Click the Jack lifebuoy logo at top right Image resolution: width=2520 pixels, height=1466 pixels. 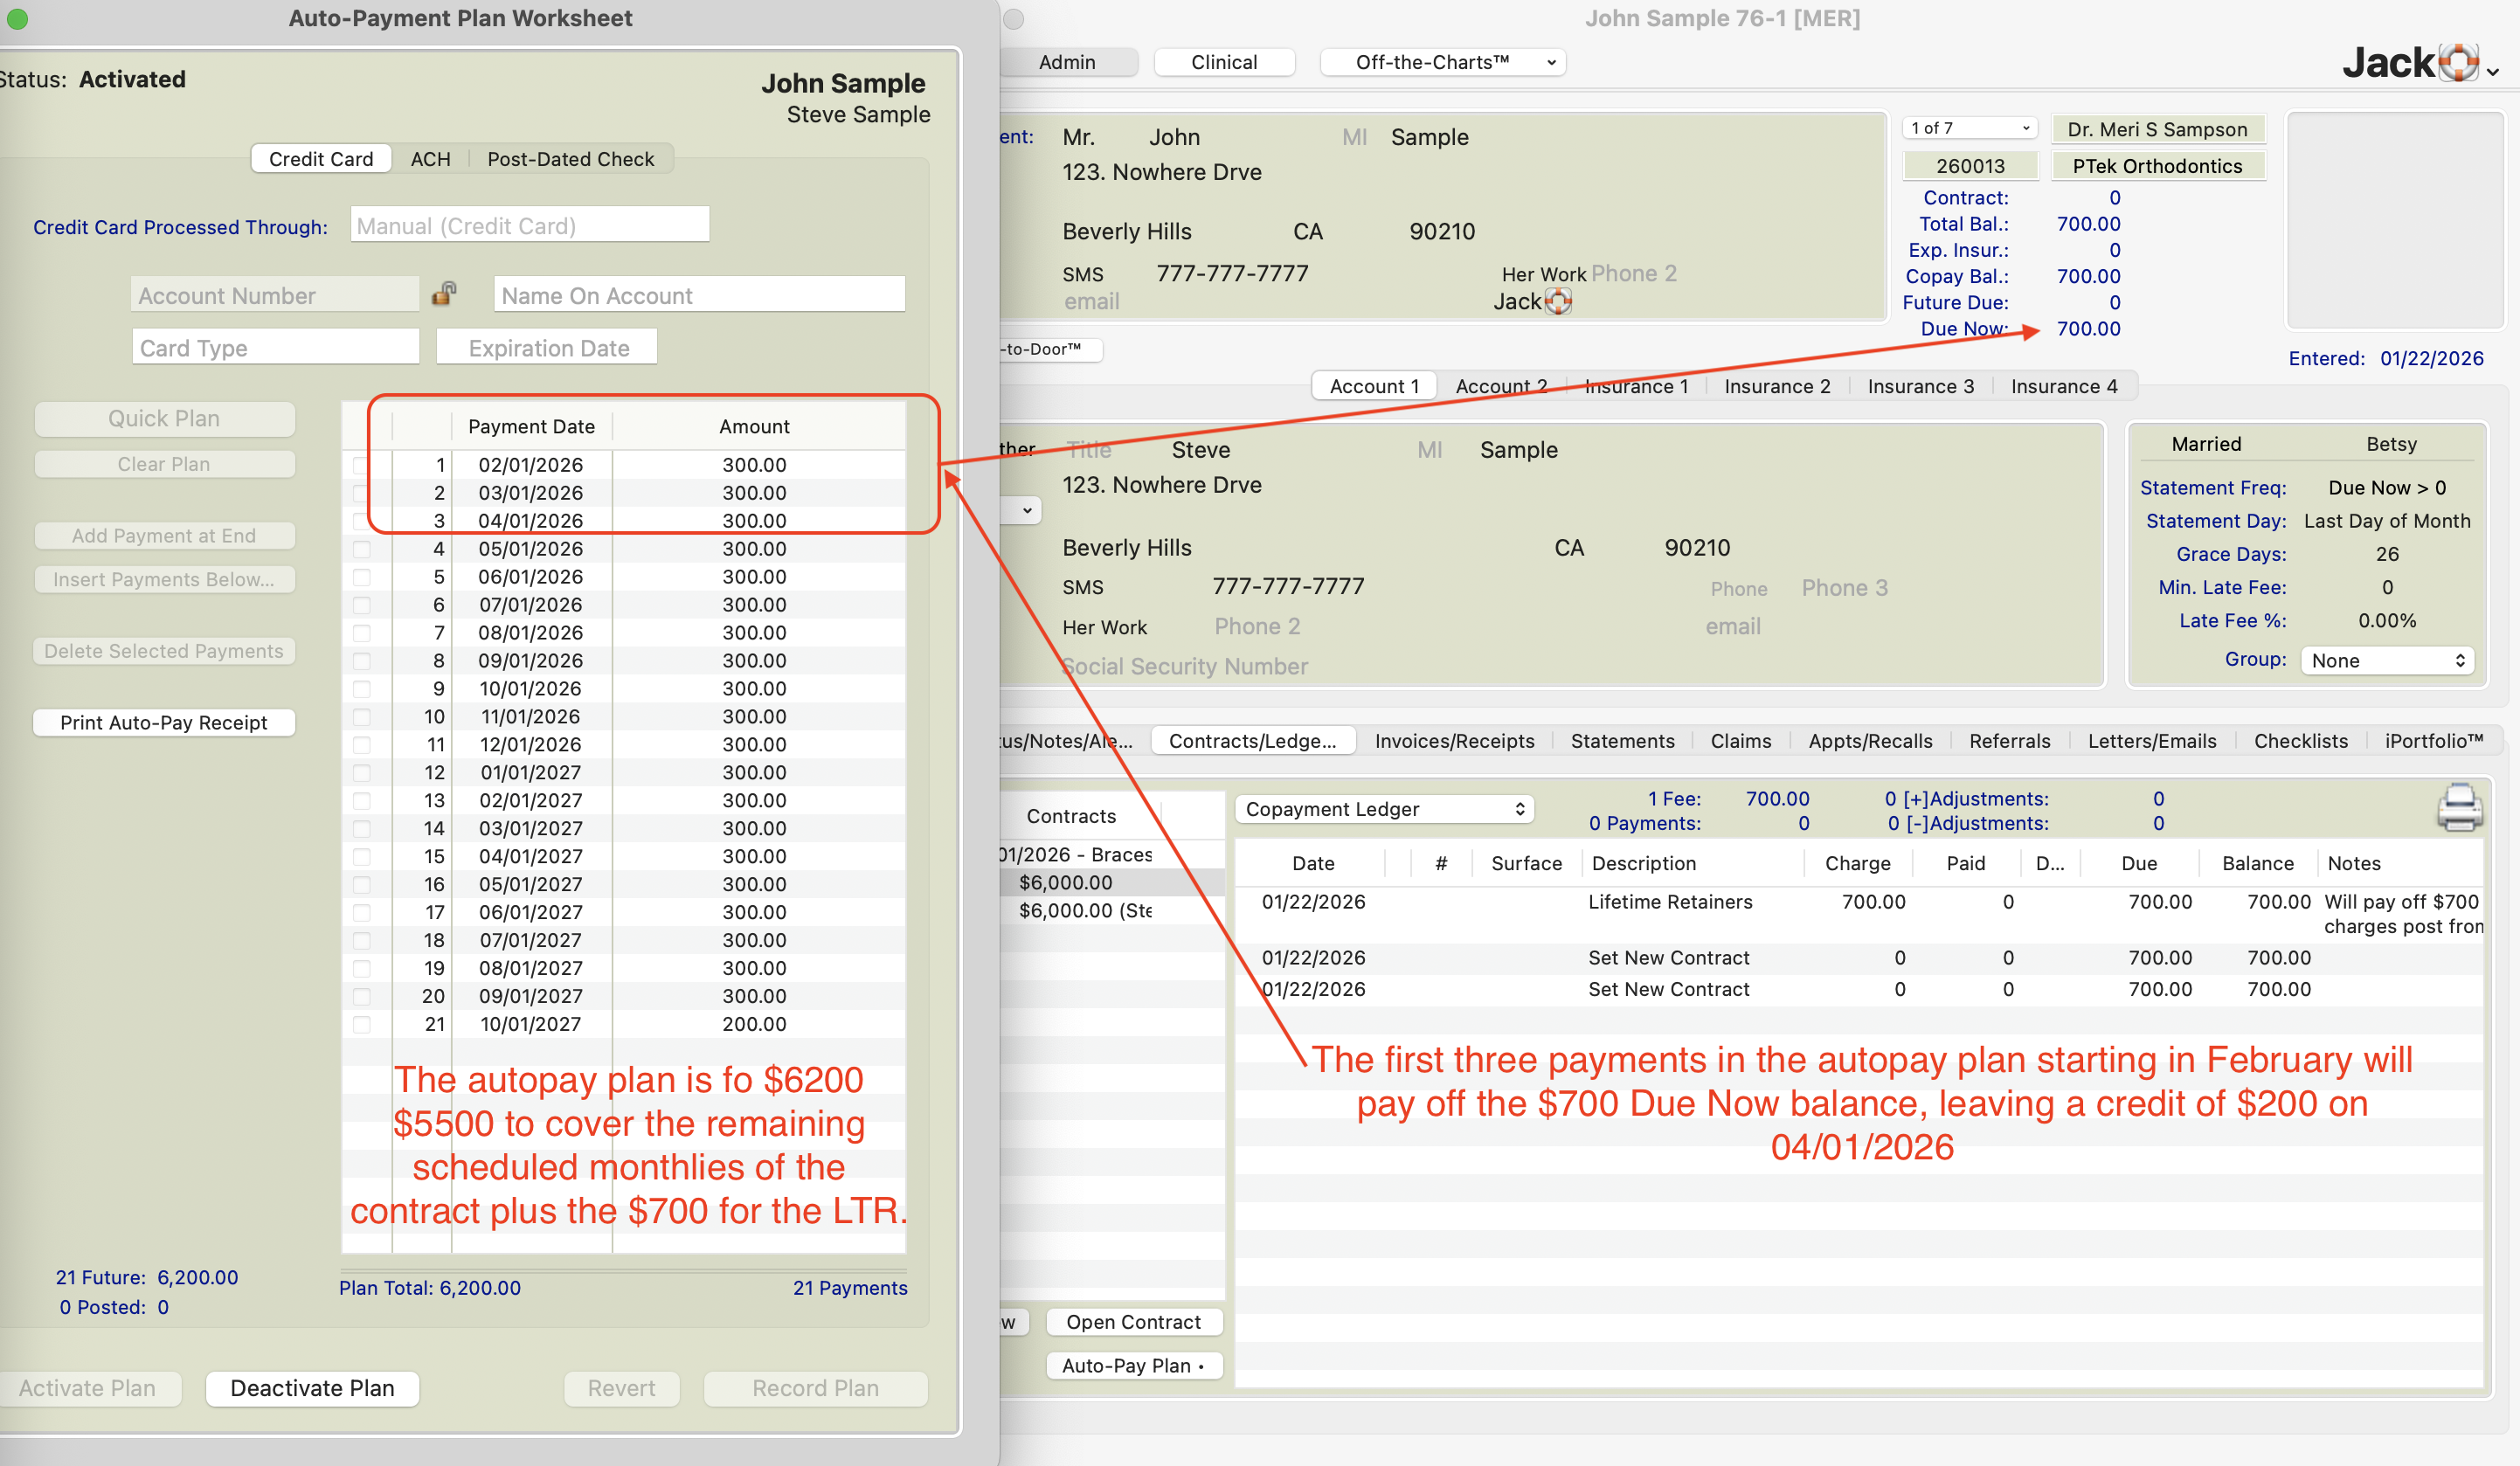[2458, 63]
